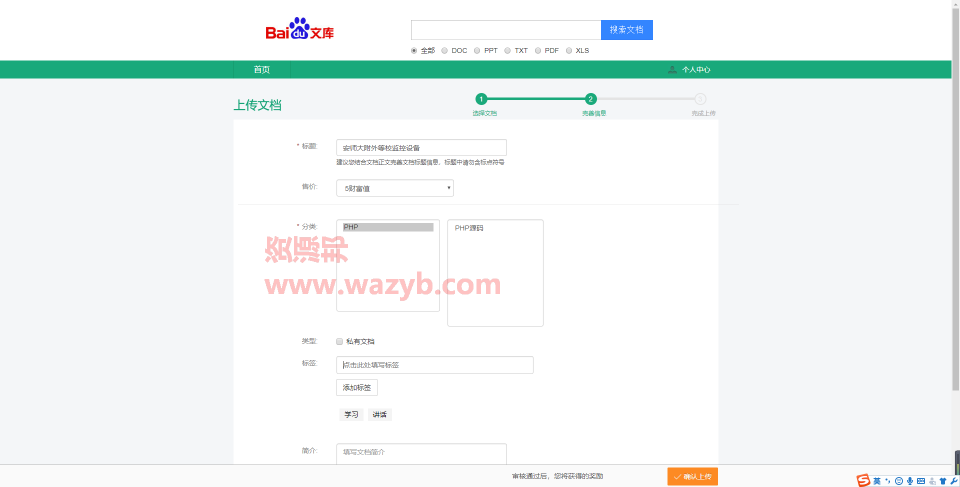
Task: Focus the 标签 tag input field
Action: click(x=435, y=365)
